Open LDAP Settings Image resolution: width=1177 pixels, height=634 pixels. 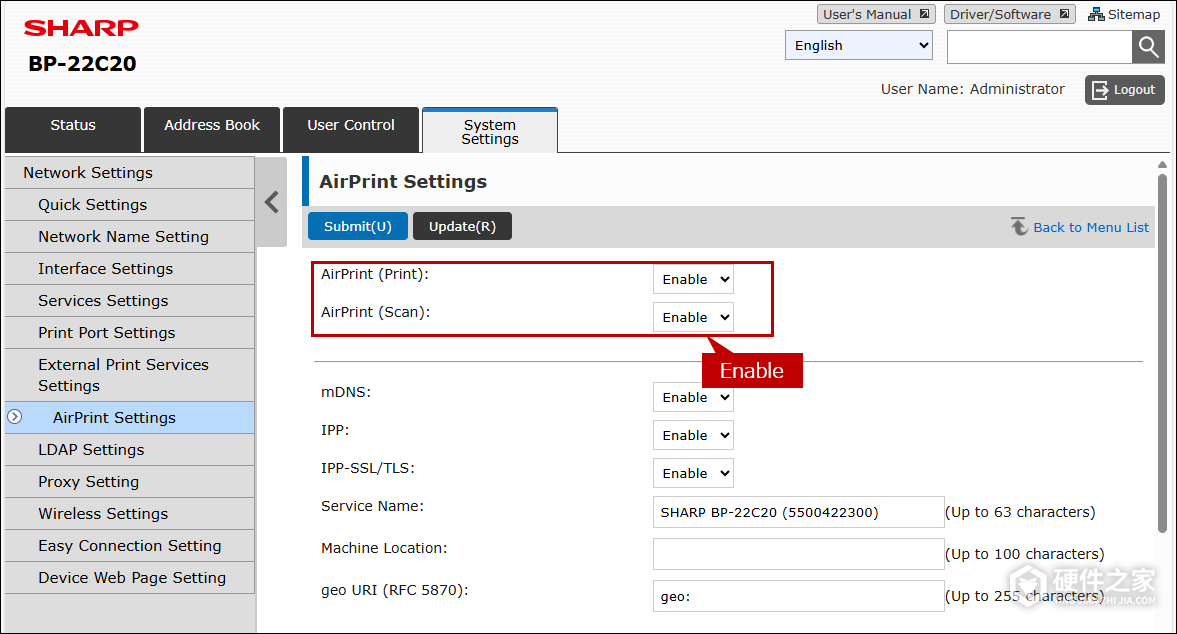pyautogui.click(x=129, y=449)
